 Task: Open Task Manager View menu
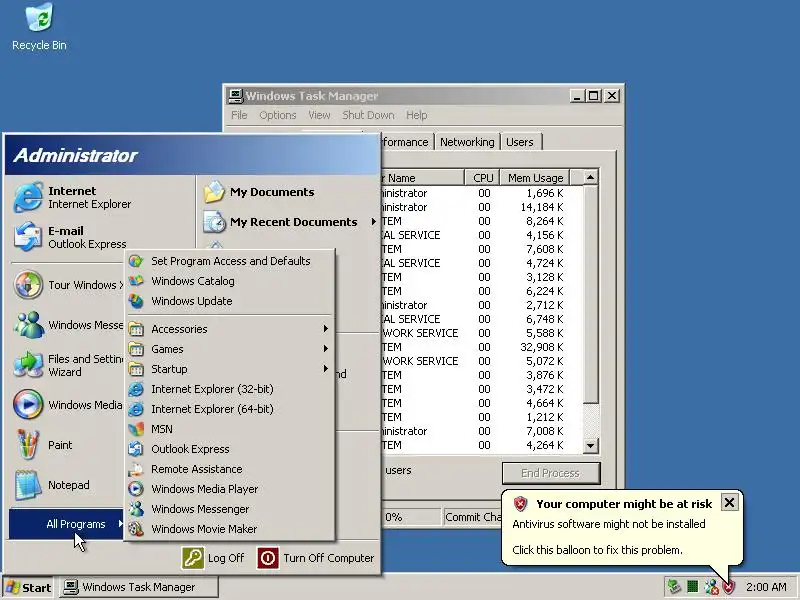click(319, 115)
